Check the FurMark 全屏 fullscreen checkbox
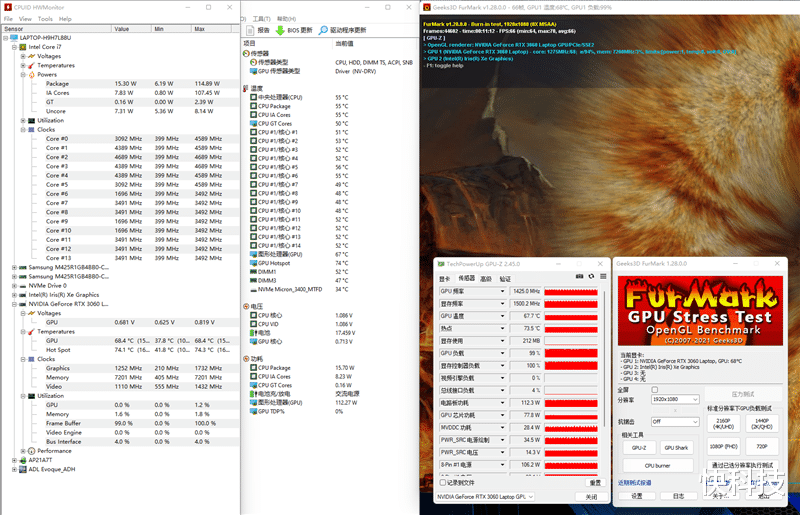This screenshot has height=515, width=800. (655, 389)
